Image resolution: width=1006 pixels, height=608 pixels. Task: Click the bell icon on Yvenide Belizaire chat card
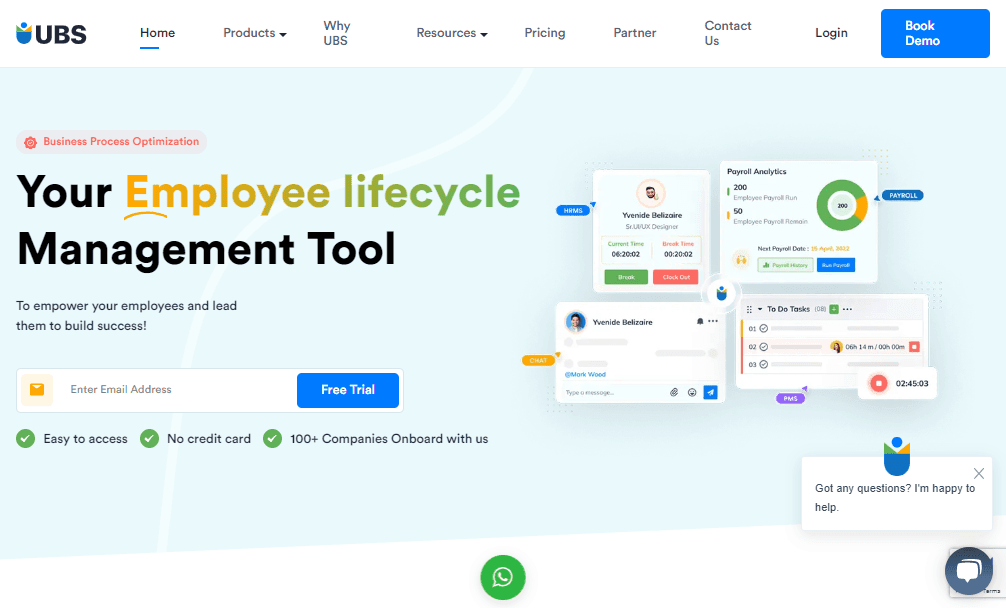pyautogui.click(x=700, y=321)
